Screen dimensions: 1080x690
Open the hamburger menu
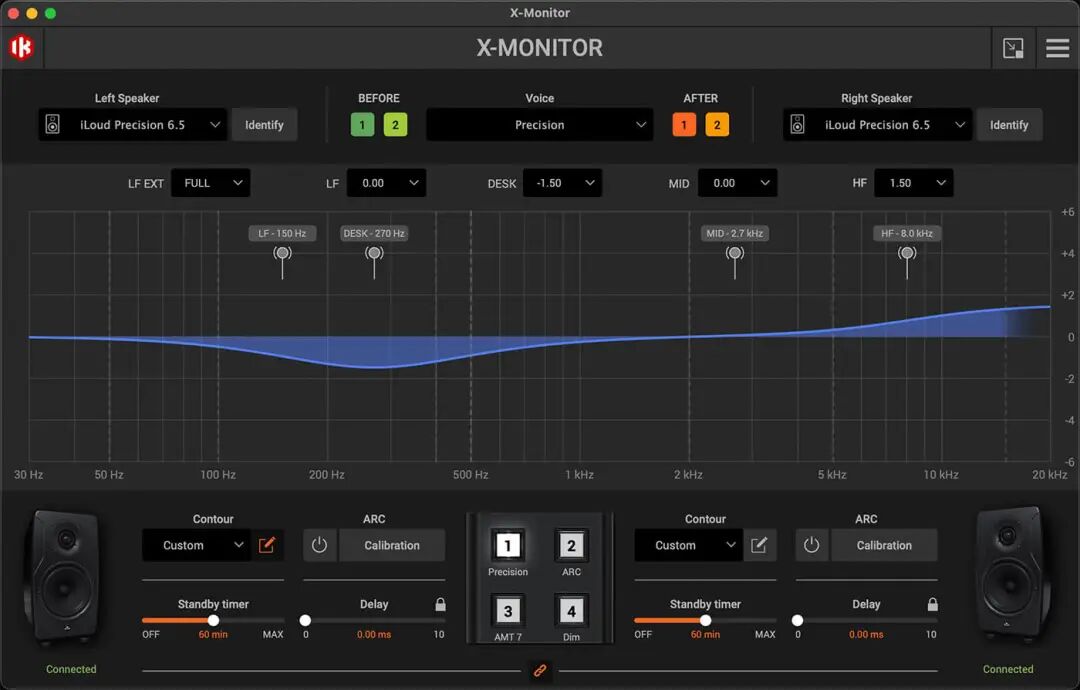pos(1057,48)
